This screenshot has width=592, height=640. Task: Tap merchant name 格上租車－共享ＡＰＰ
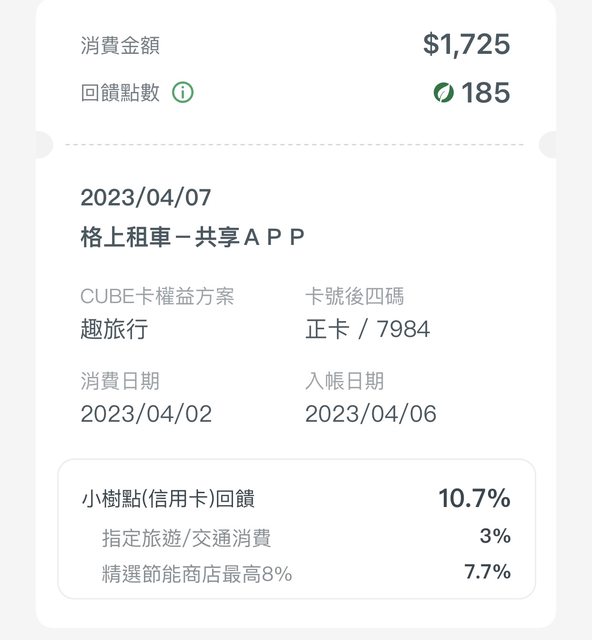coord(192,237)
